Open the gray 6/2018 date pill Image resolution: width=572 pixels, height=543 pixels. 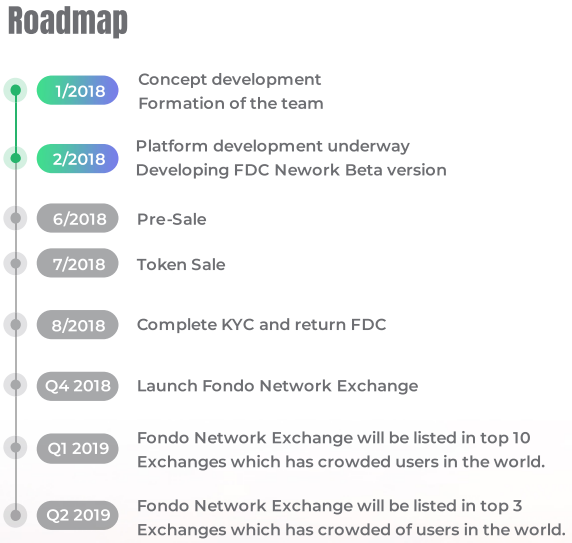[78, 218]
